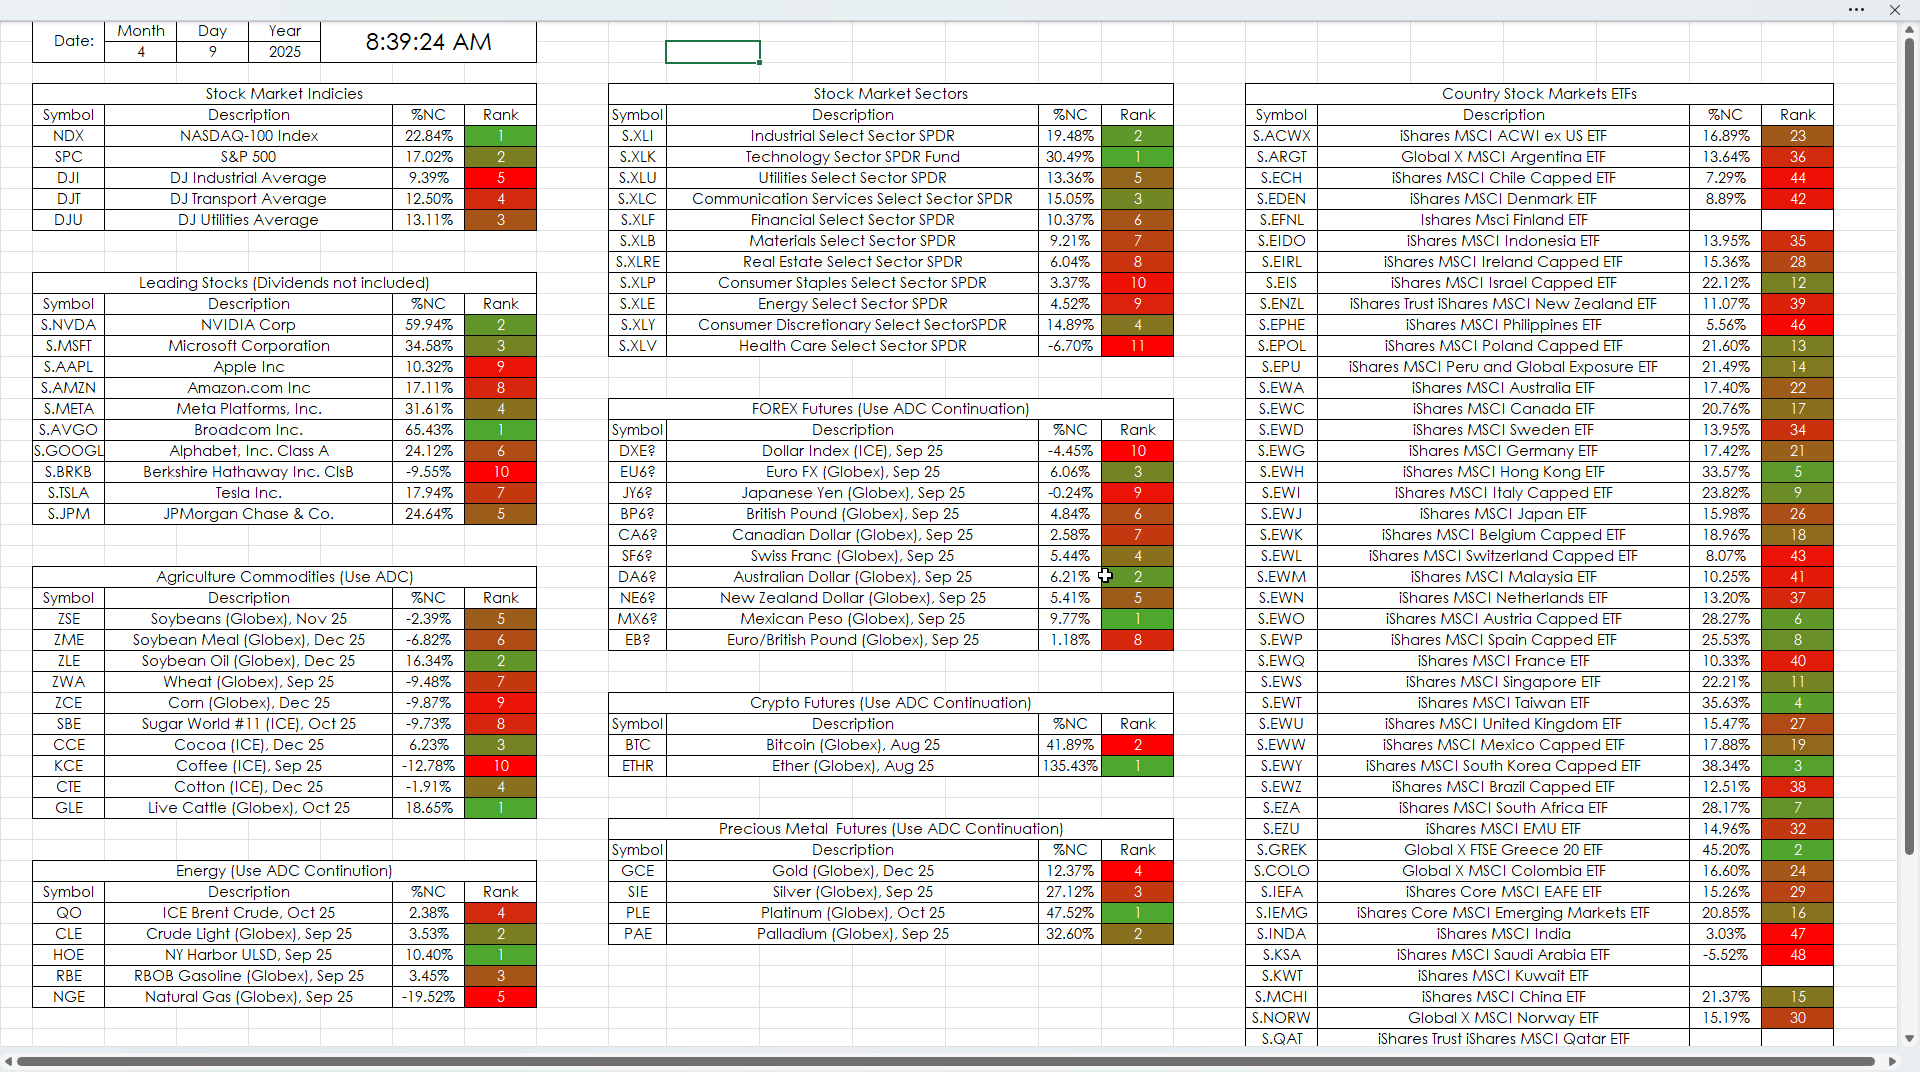The image size is (1920, 1072).
Task: Select DJ Industrial Average red rank cell
Action: coord(501,178)
